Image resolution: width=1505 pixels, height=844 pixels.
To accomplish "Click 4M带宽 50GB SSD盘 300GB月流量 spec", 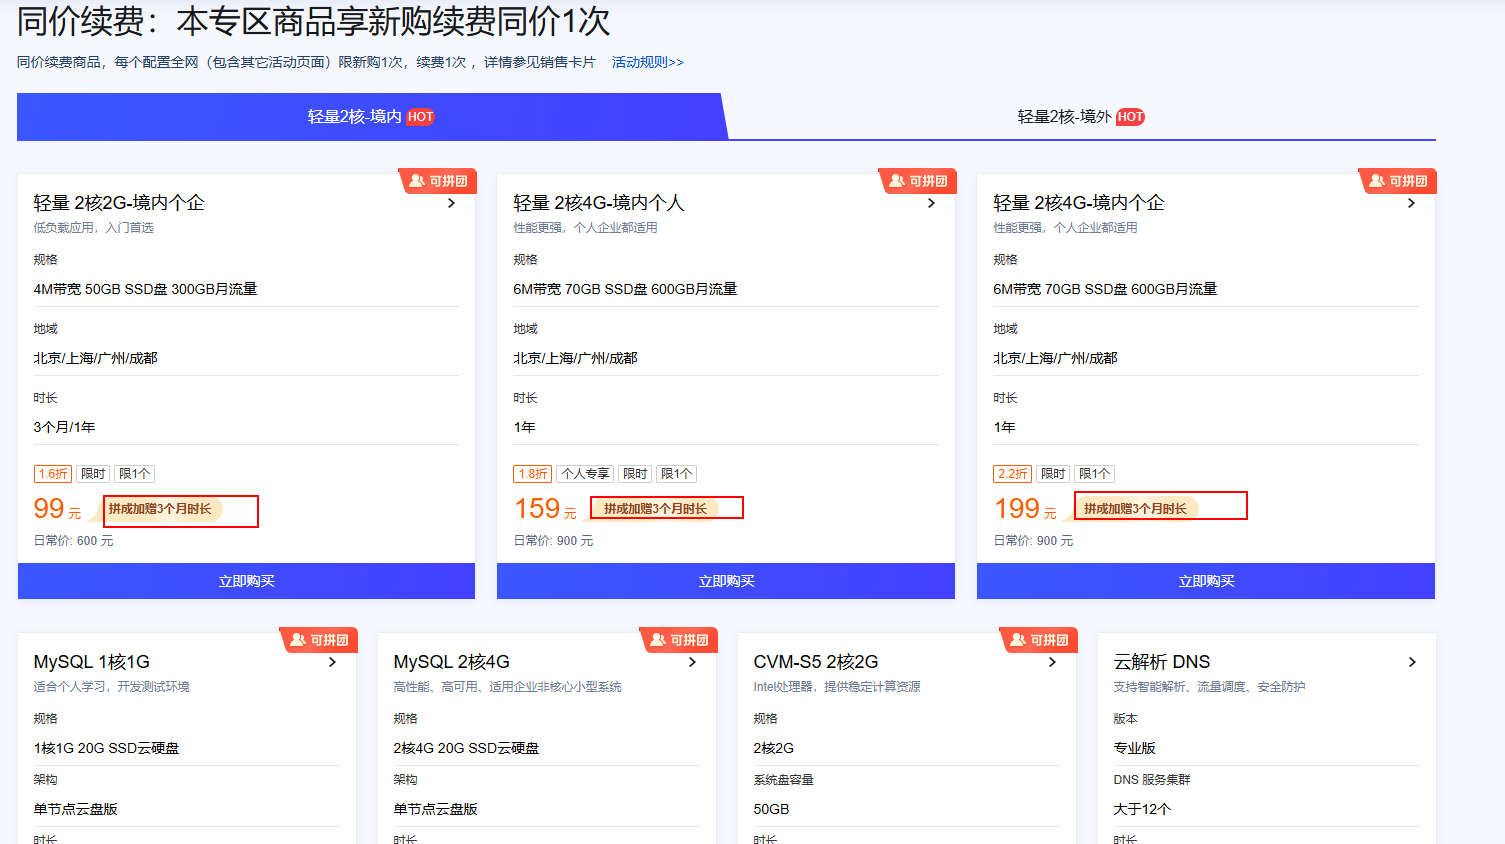I will 146,289.
